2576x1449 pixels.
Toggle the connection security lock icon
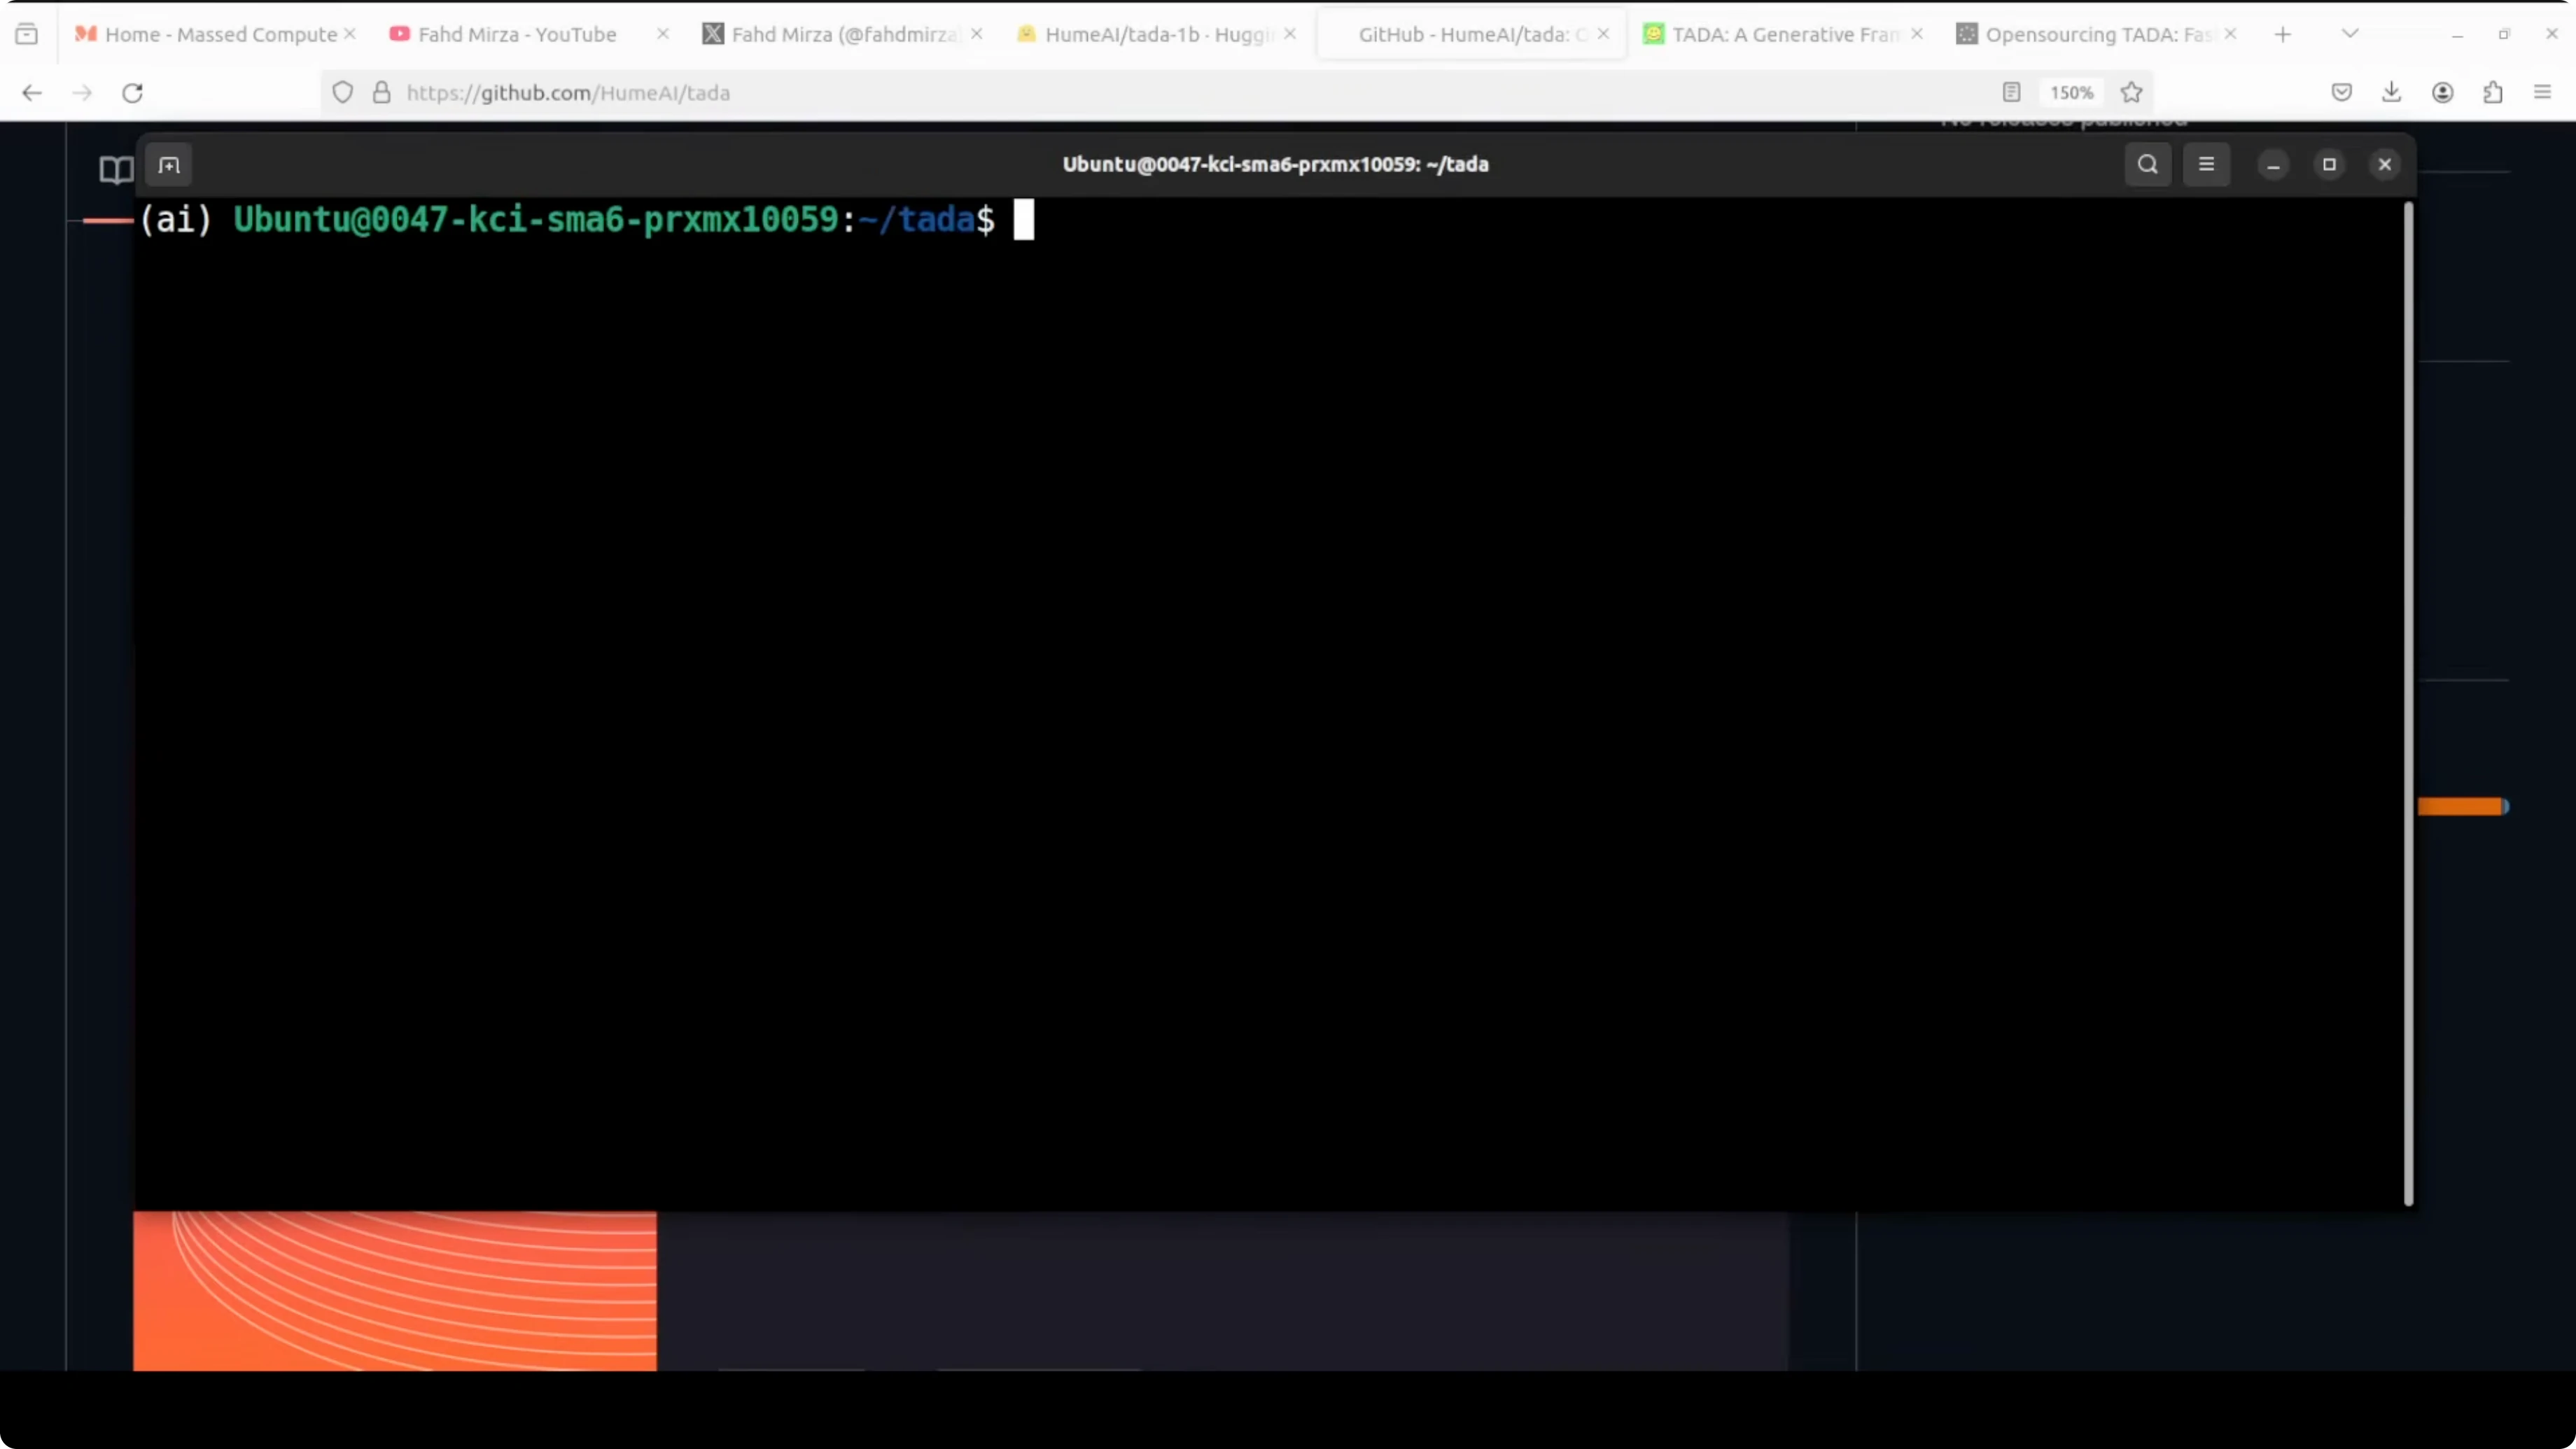381,92
